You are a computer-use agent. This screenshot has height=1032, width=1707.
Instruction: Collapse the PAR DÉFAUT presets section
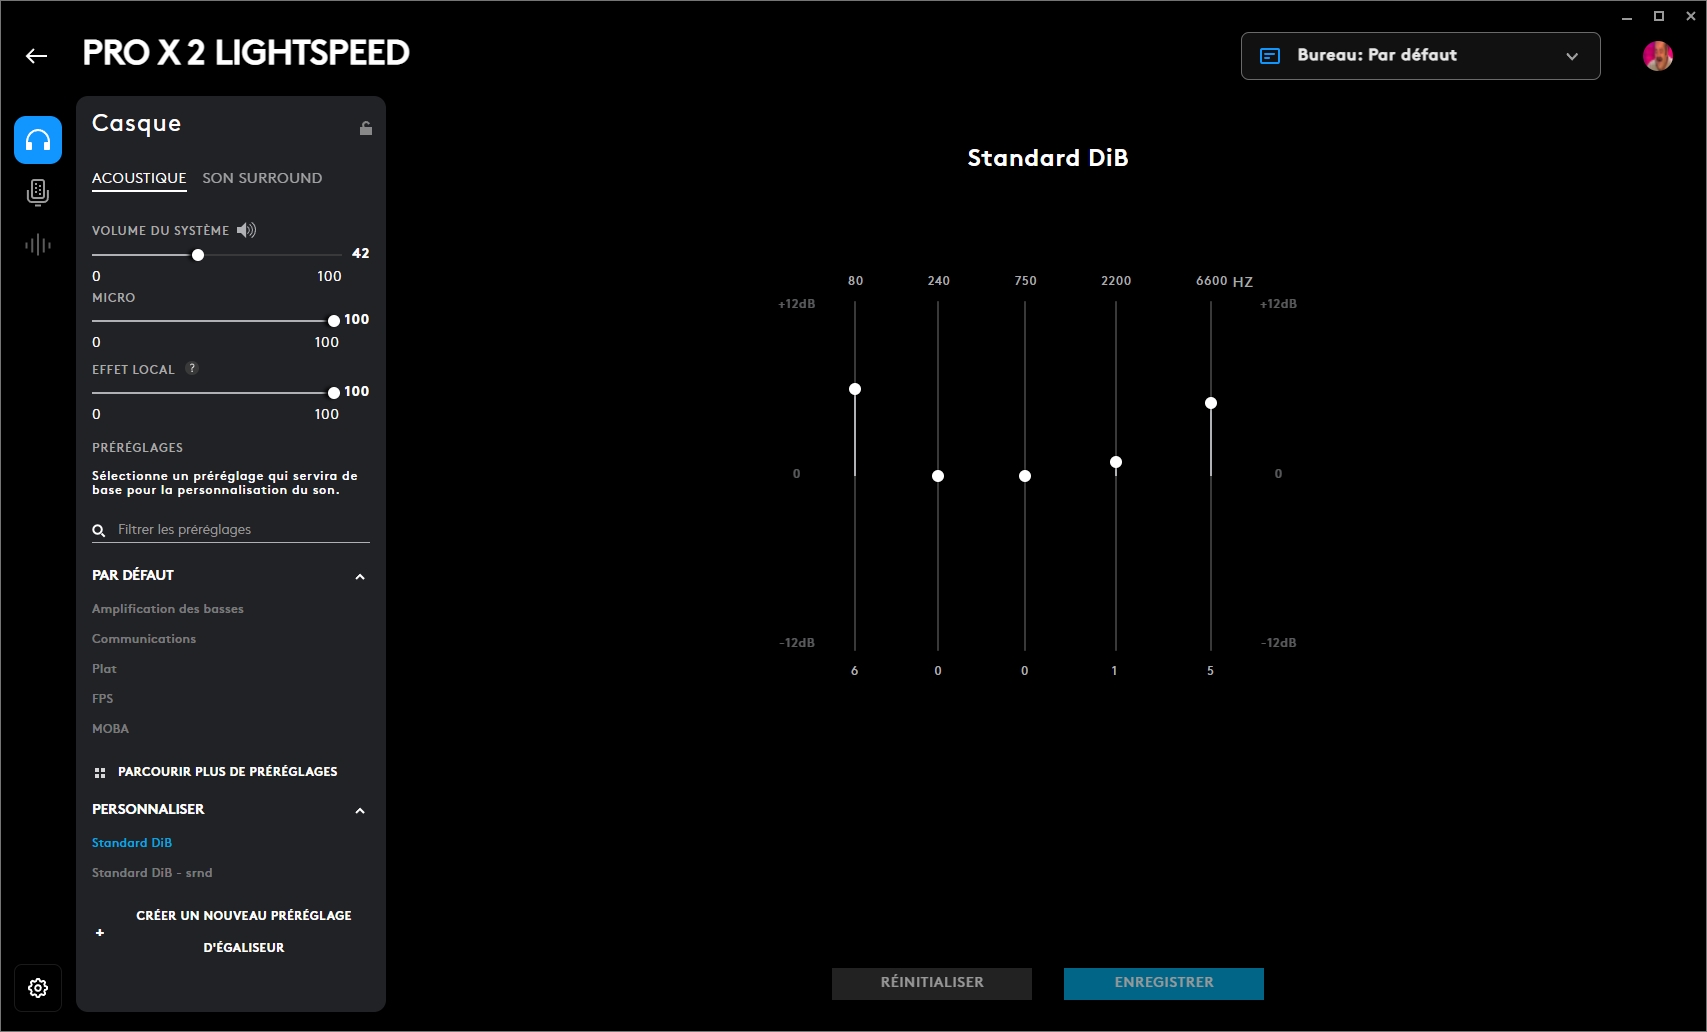tap(360, 576)
